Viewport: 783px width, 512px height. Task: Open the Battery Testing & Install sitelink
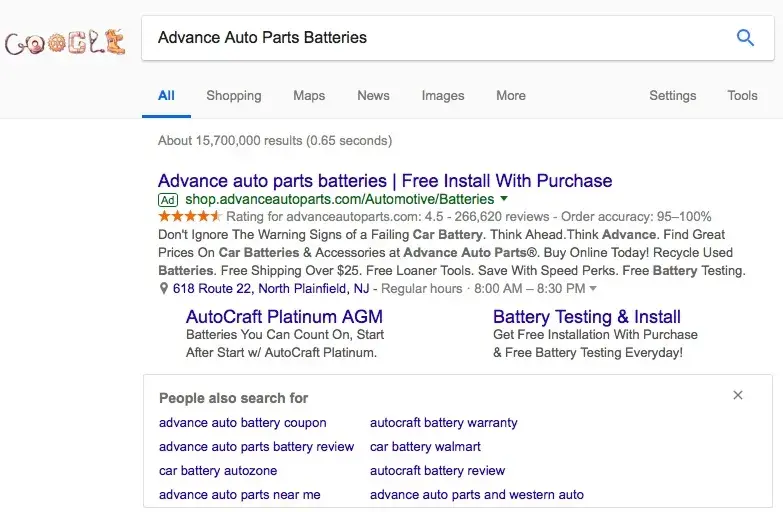586,317
